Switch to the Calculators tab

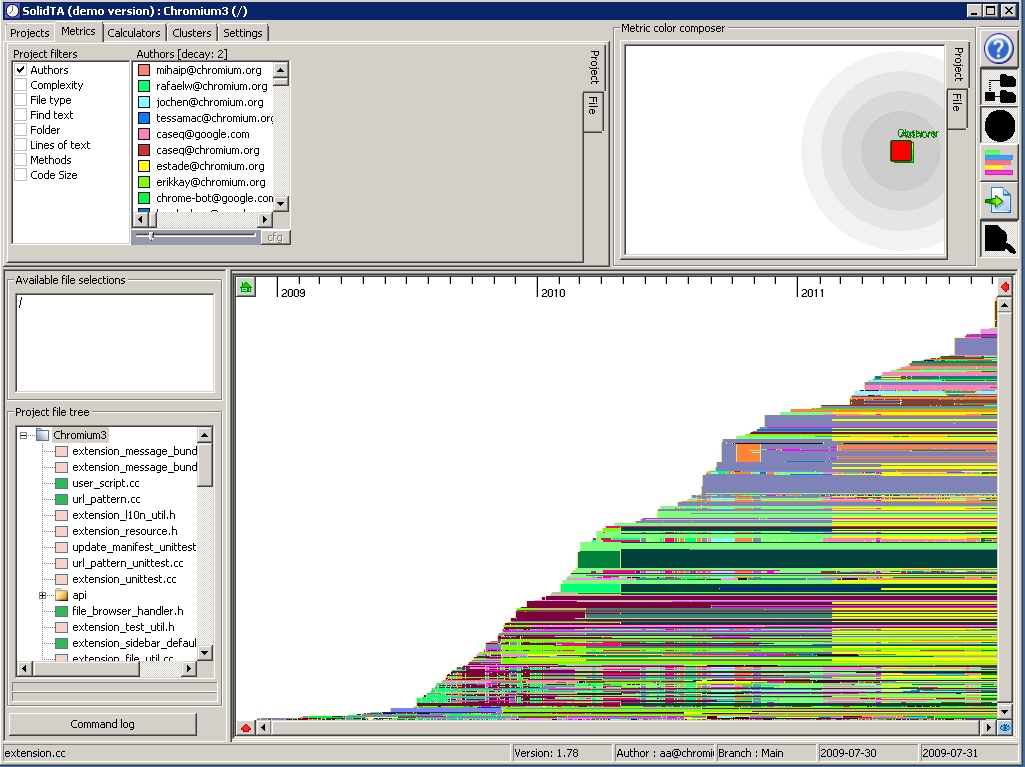pyautogui.click(x=134, y=33)
